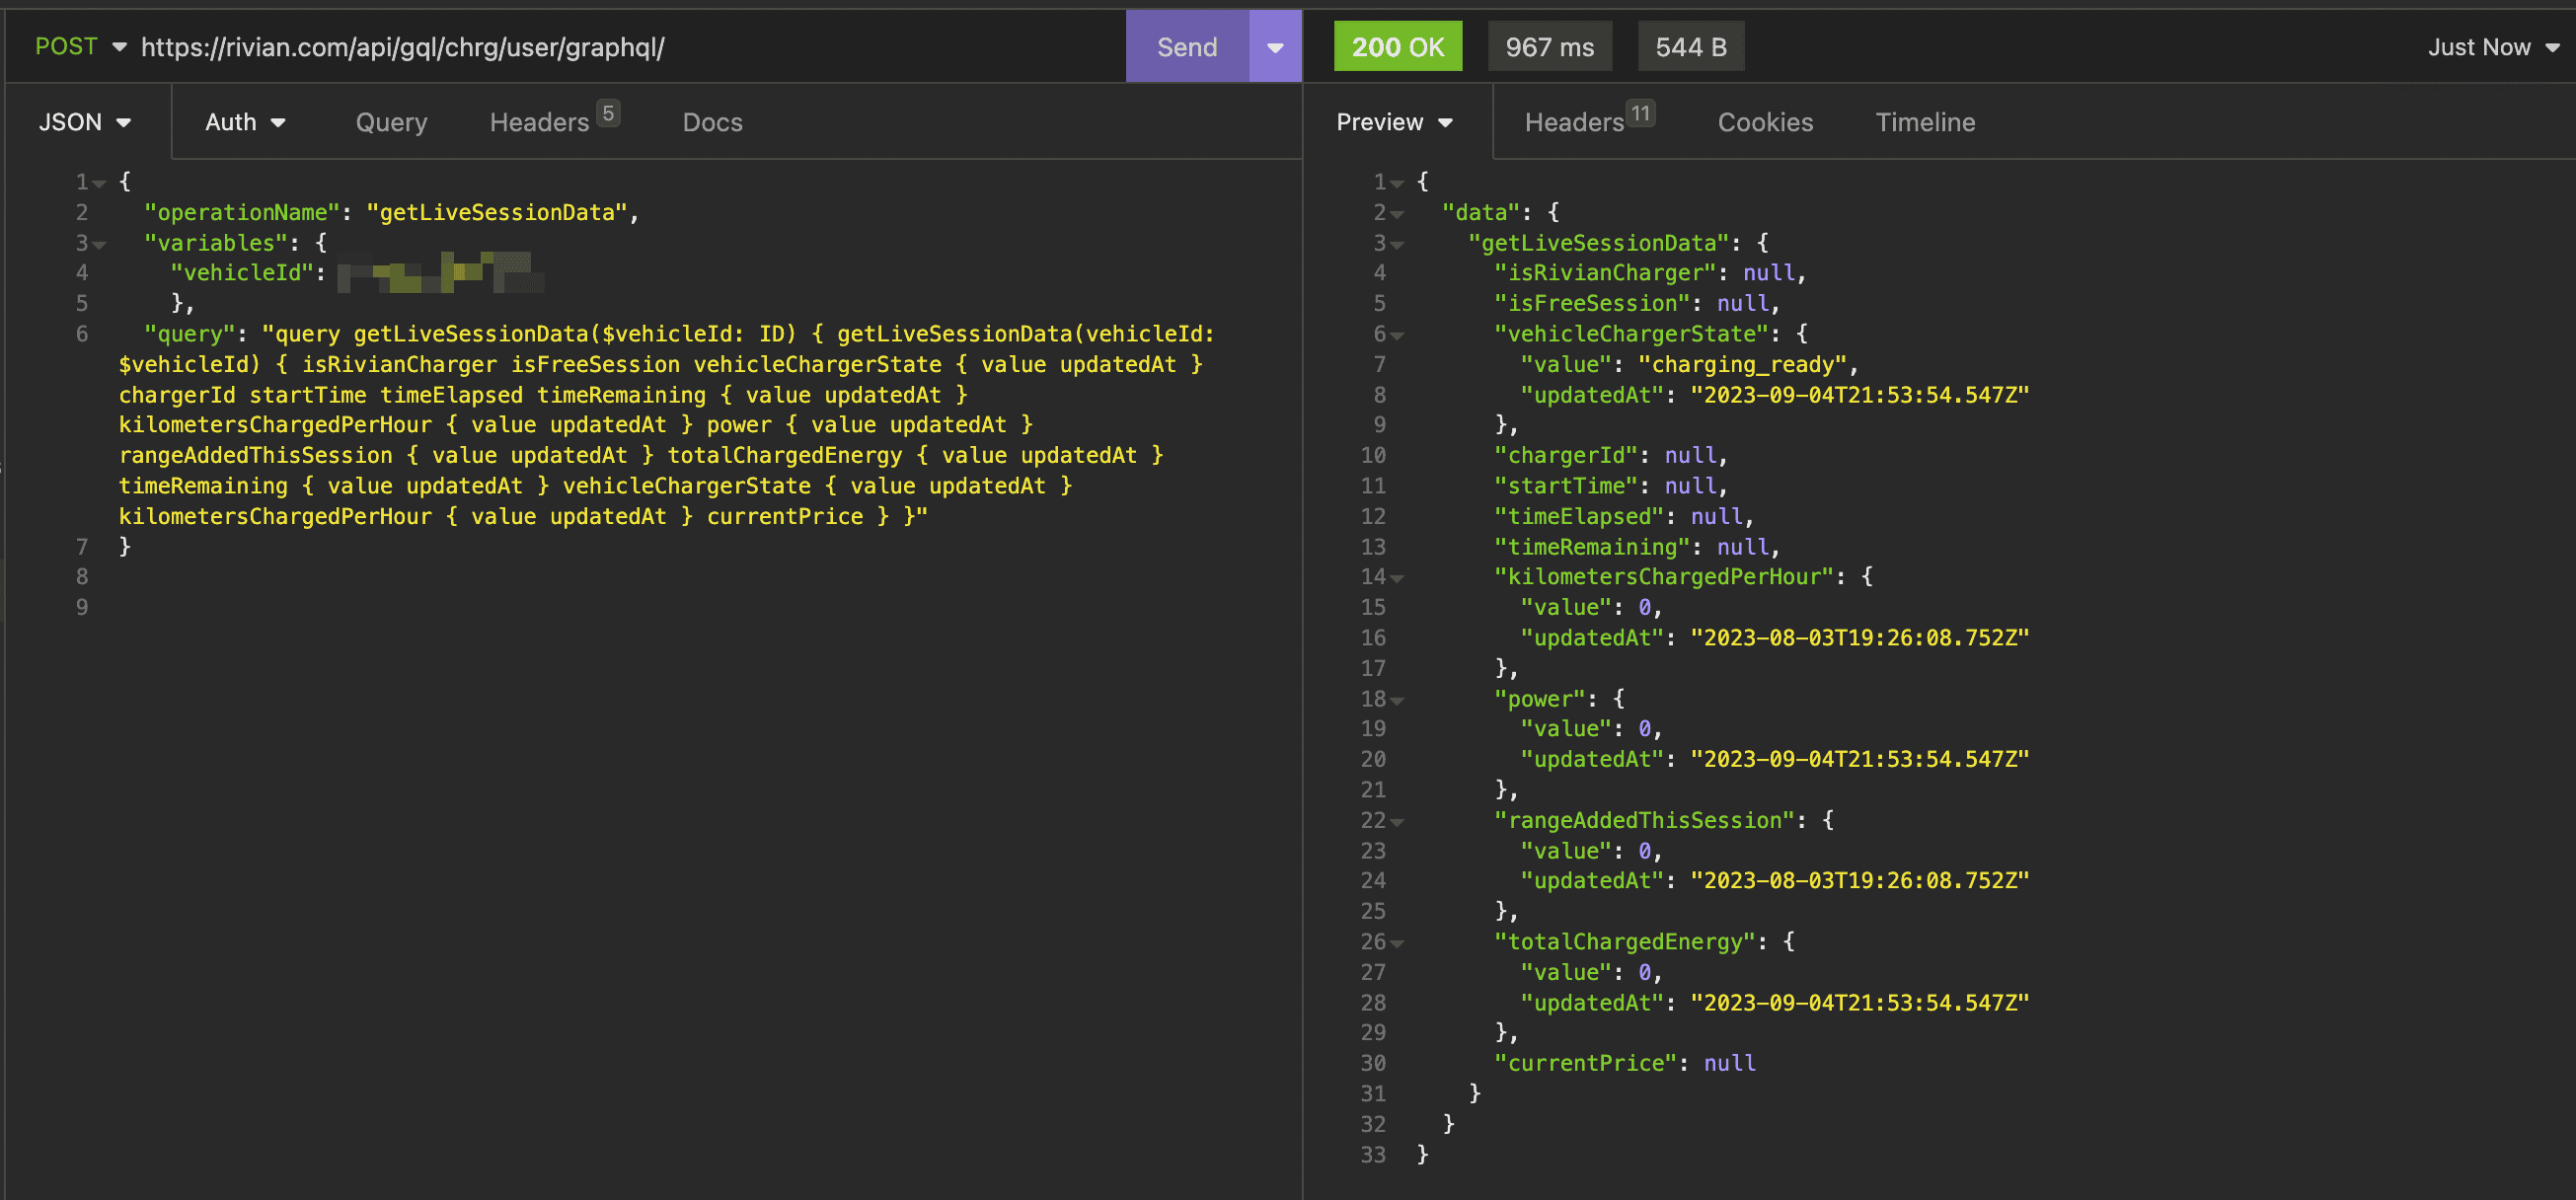Click the 967 ms response time badge
The image size is (2576, 1200).
click(1549, 46)
